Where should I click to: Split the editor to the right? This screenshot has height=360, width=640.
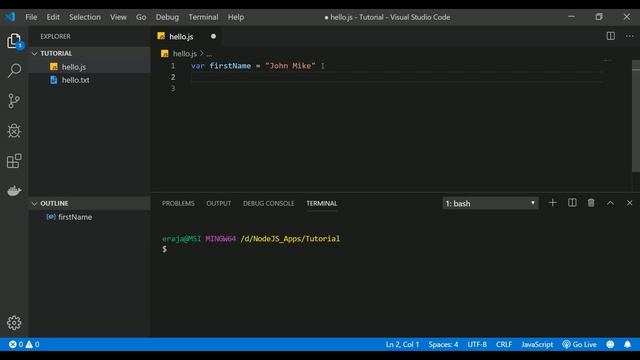coord(611,36)
